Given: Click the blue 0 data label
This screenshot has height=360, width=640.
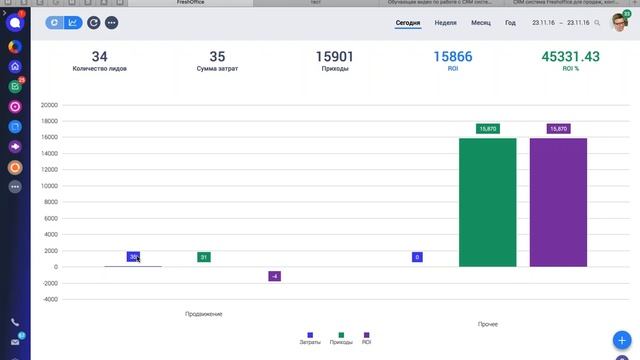Looking at the screenshot, I should tap(417, 257).
